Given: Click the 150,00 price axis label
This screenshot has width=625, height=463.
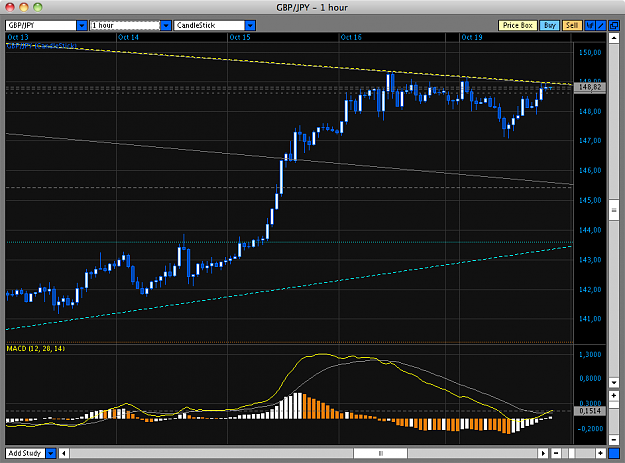Looking at the screenshot, I should pyautogui.click(x=590, y=52).
